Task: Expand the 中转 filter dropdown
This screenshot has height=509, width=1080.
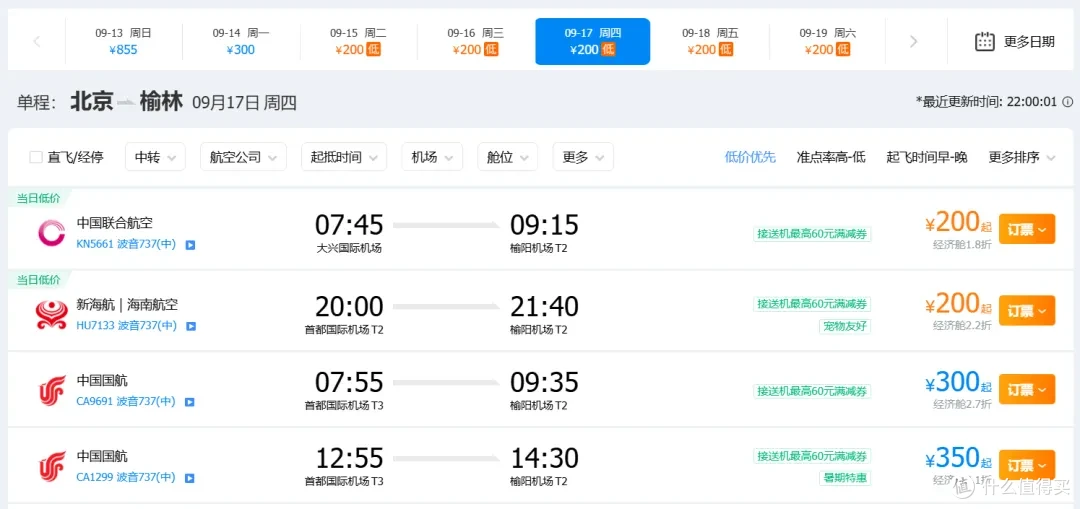Action: [x=155, y=157]
